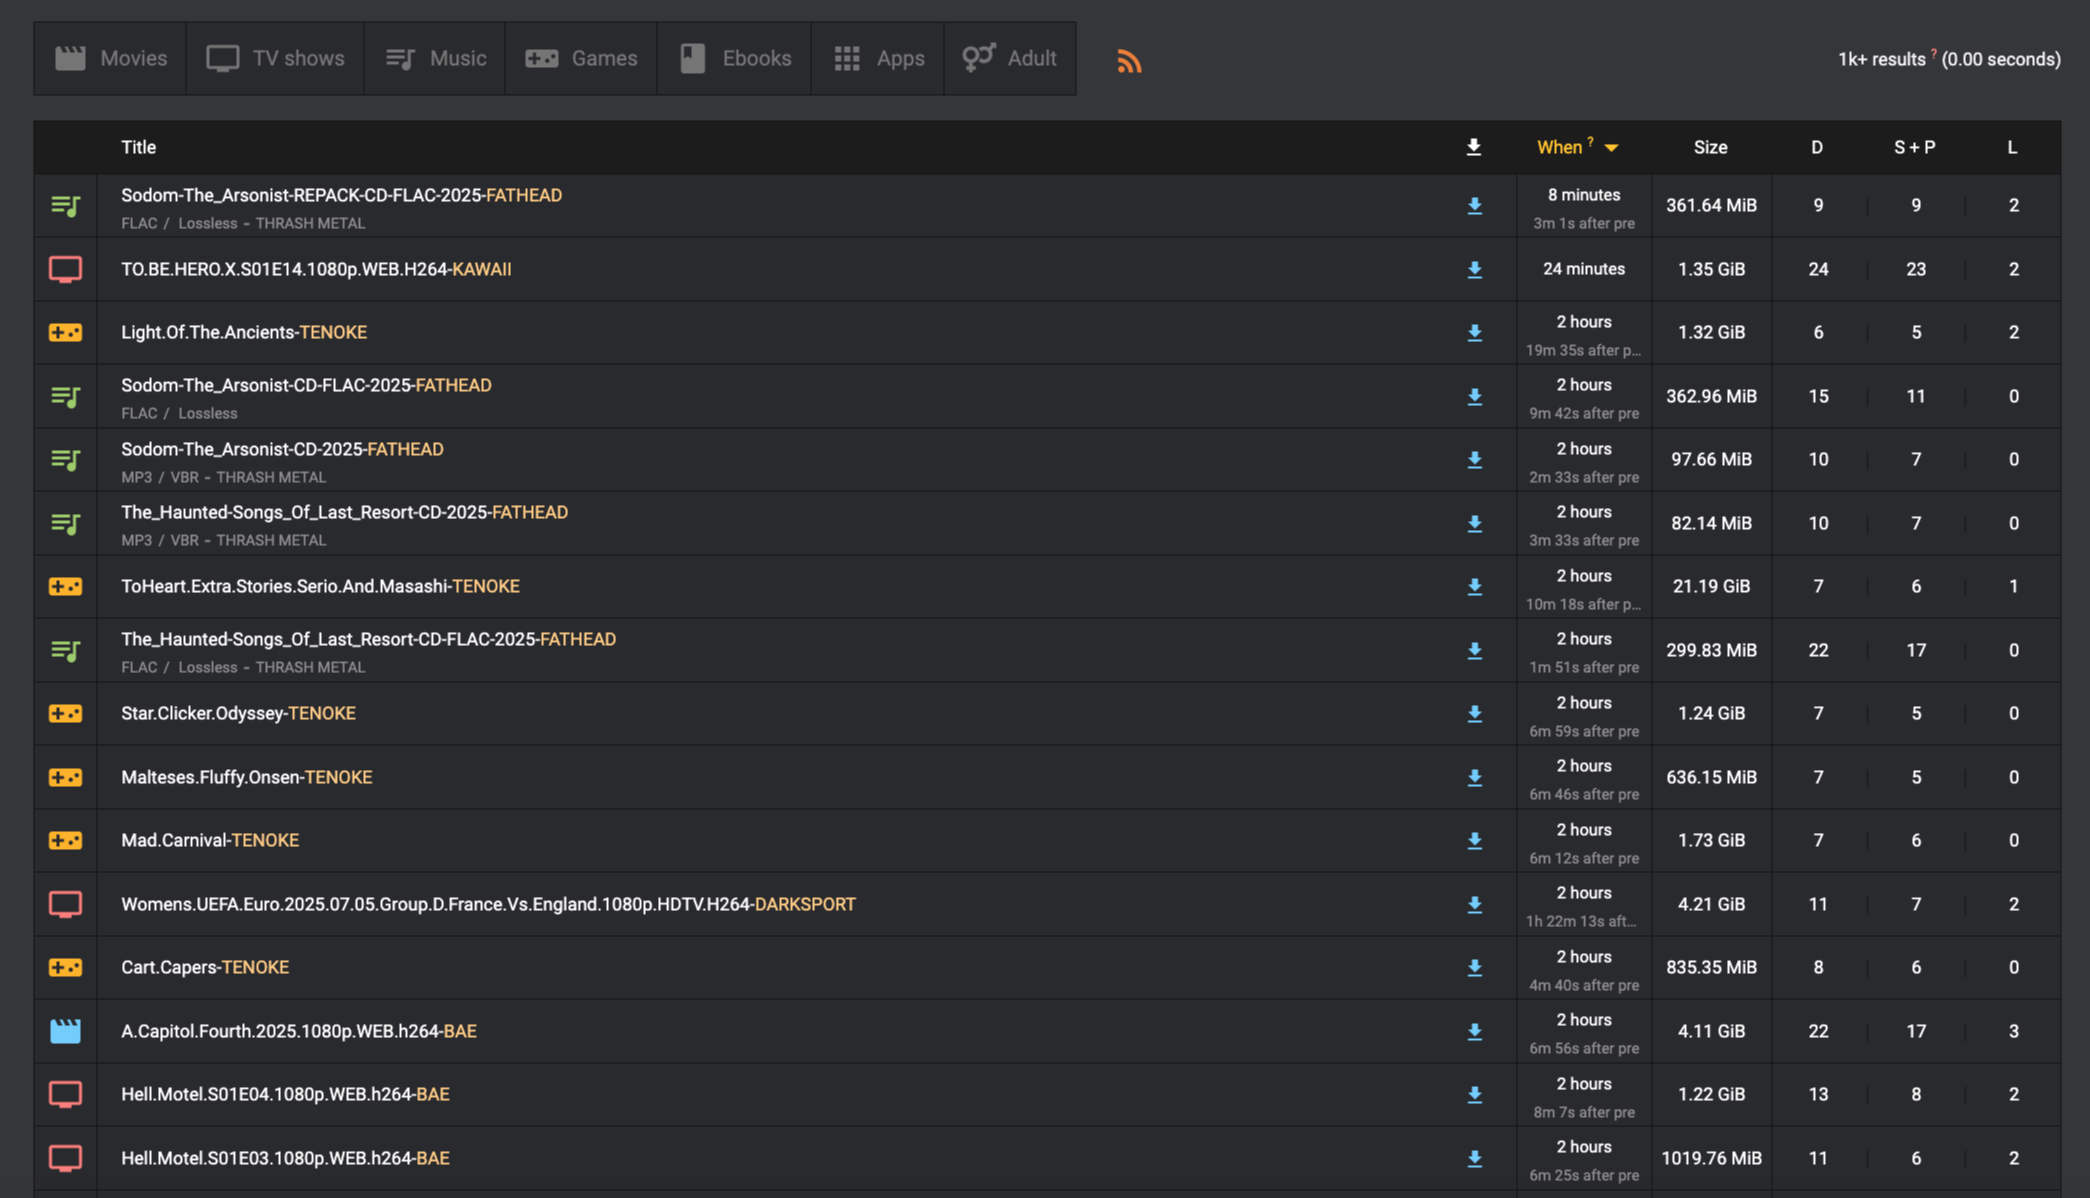Click game icon of Star.Clicker.Odyssey row
The image size is (2090, 1198).
click(66, 714)
